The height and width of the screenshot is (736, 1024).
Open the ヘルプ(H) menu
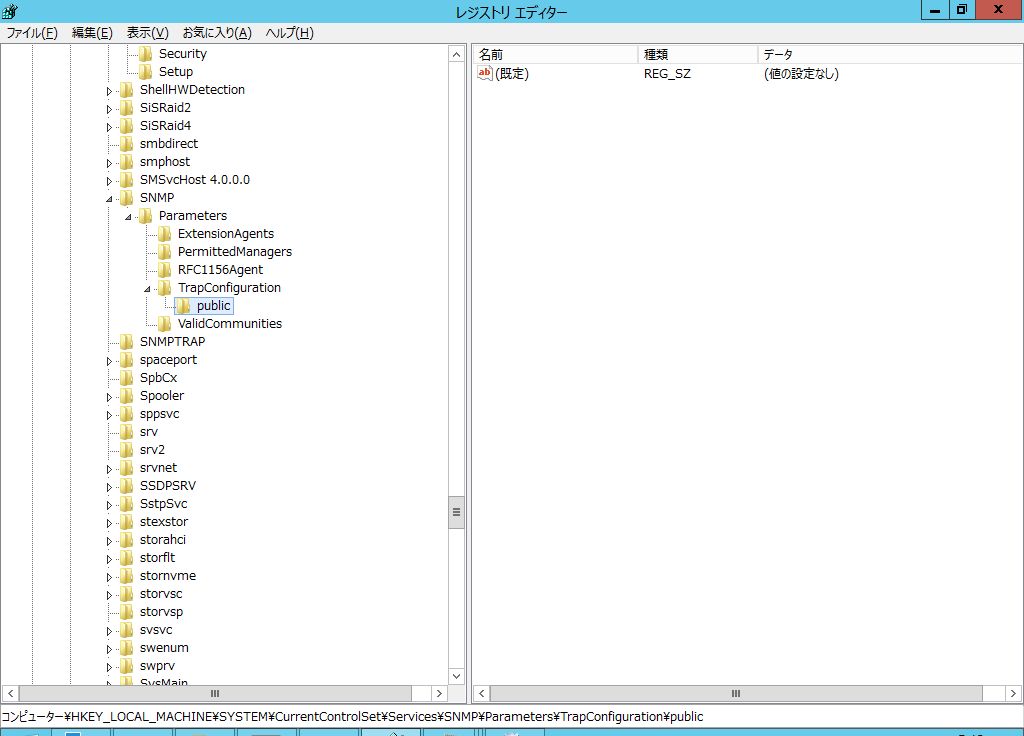pos(289,33)
